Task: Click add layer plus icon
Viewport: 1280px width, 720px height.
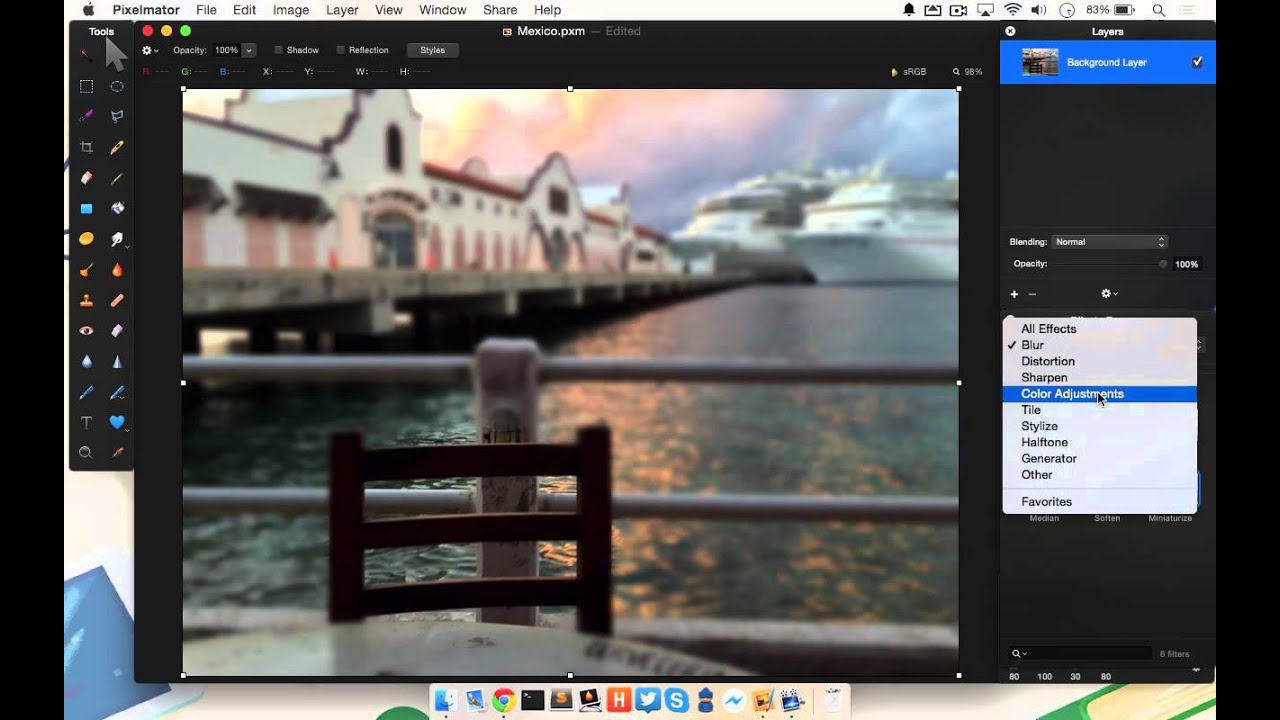Action: pos(1014,294)
